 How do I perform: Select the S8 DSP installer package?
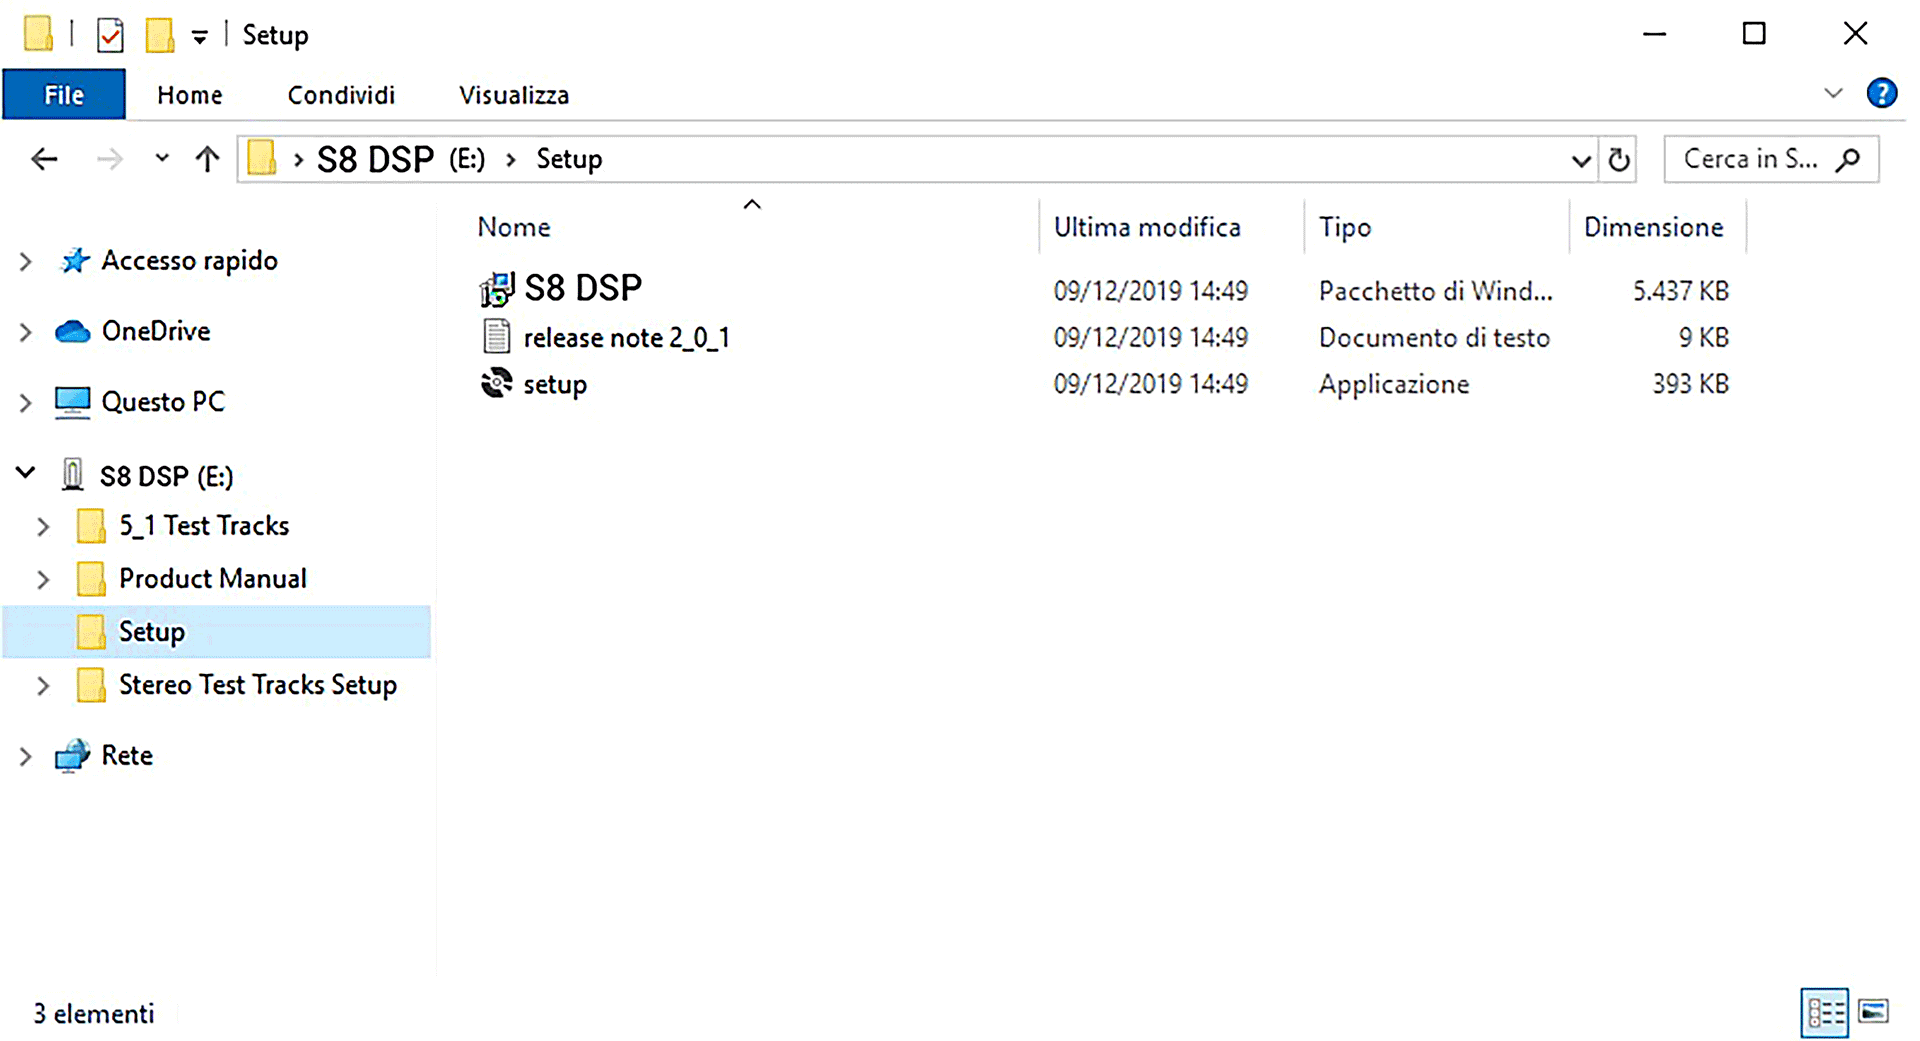(x=582, y=289)
